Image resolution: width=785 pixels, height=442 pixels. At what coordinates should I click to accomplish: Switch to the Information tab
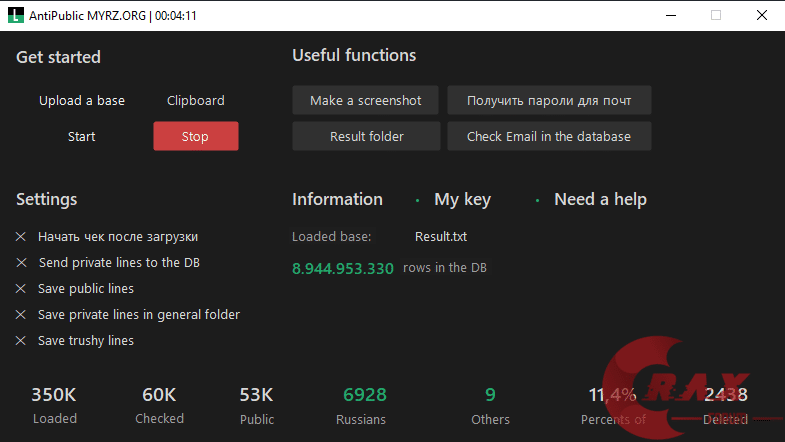pos(337,199)
